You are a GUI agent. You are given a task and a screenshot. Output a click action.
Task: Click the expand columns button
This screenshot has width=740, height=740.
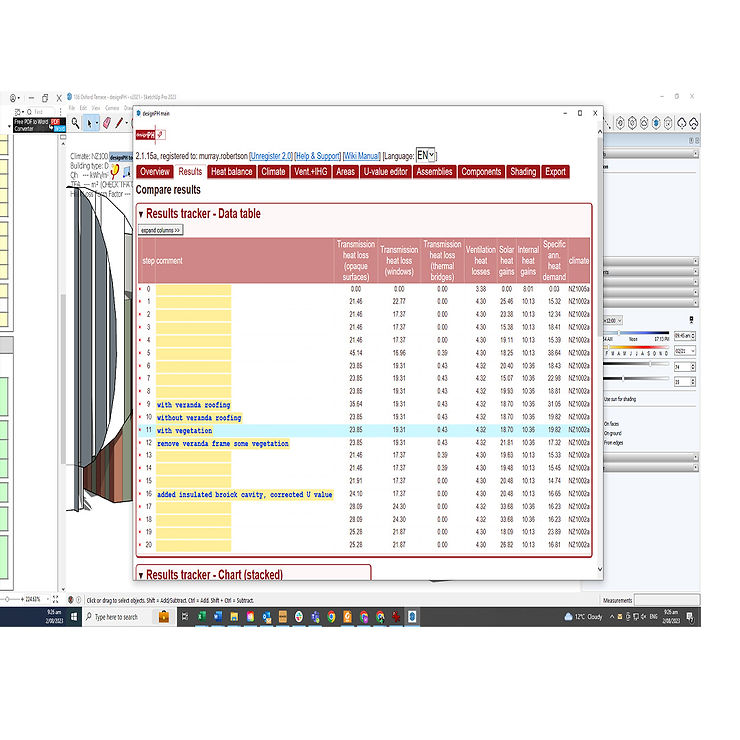tap(160, 230)
